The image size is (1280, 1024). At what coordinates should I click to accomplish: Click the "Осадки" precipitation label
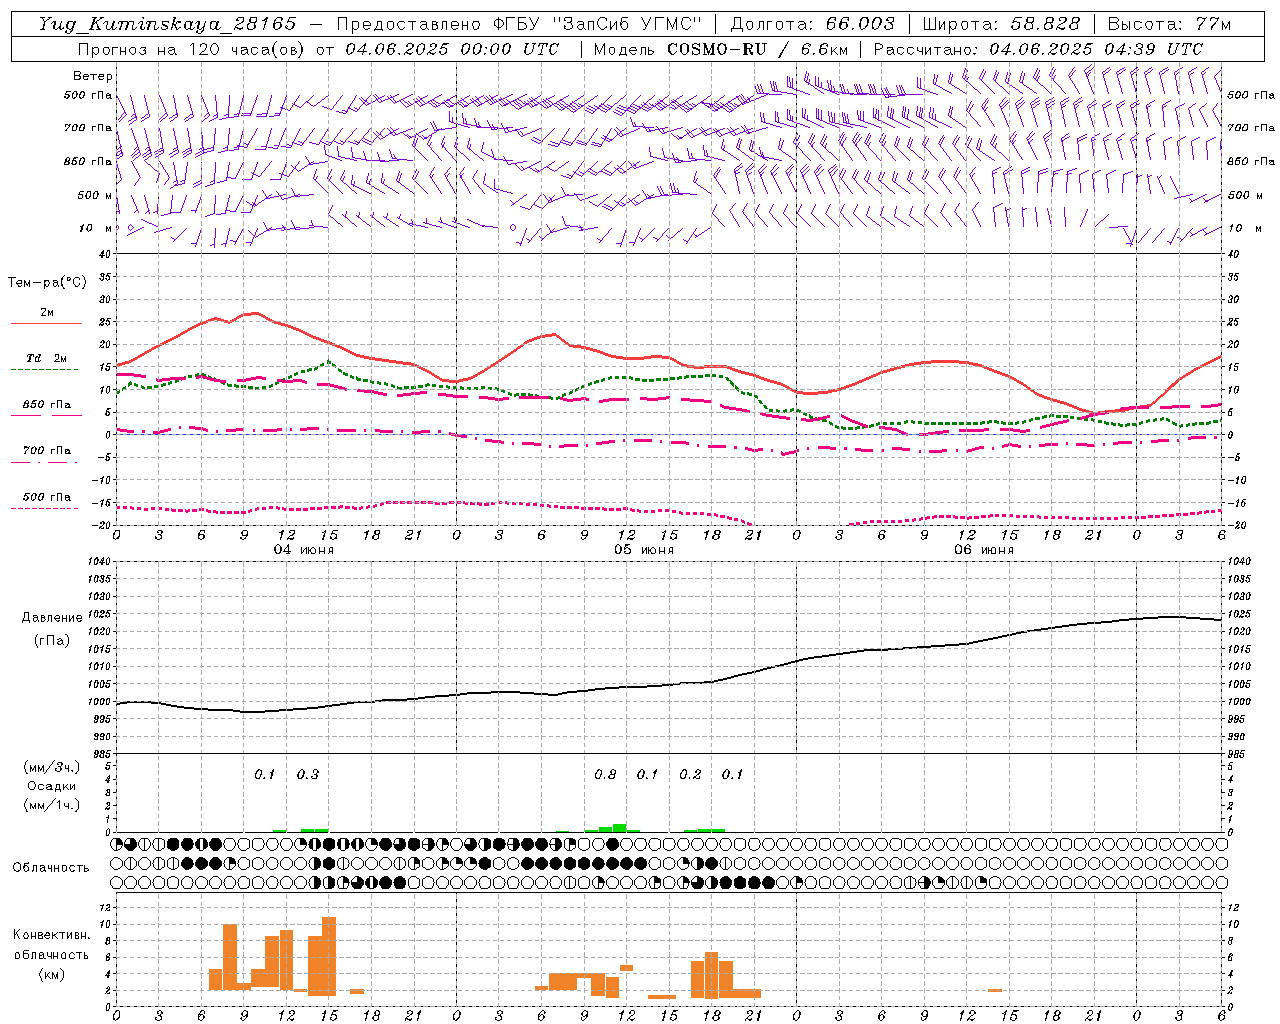[51, 786]
